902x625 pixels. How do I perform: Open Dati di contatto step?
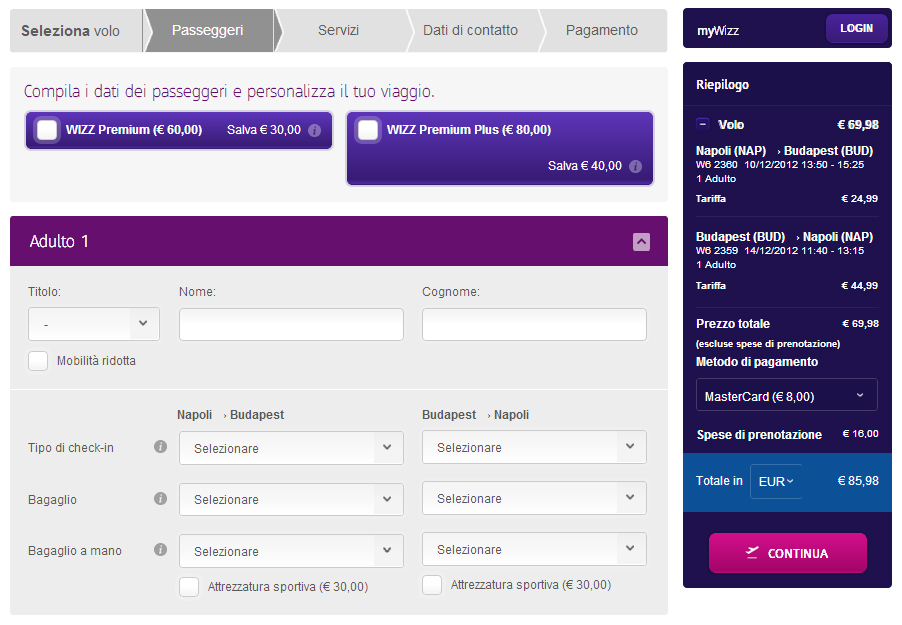click(471, 31)
